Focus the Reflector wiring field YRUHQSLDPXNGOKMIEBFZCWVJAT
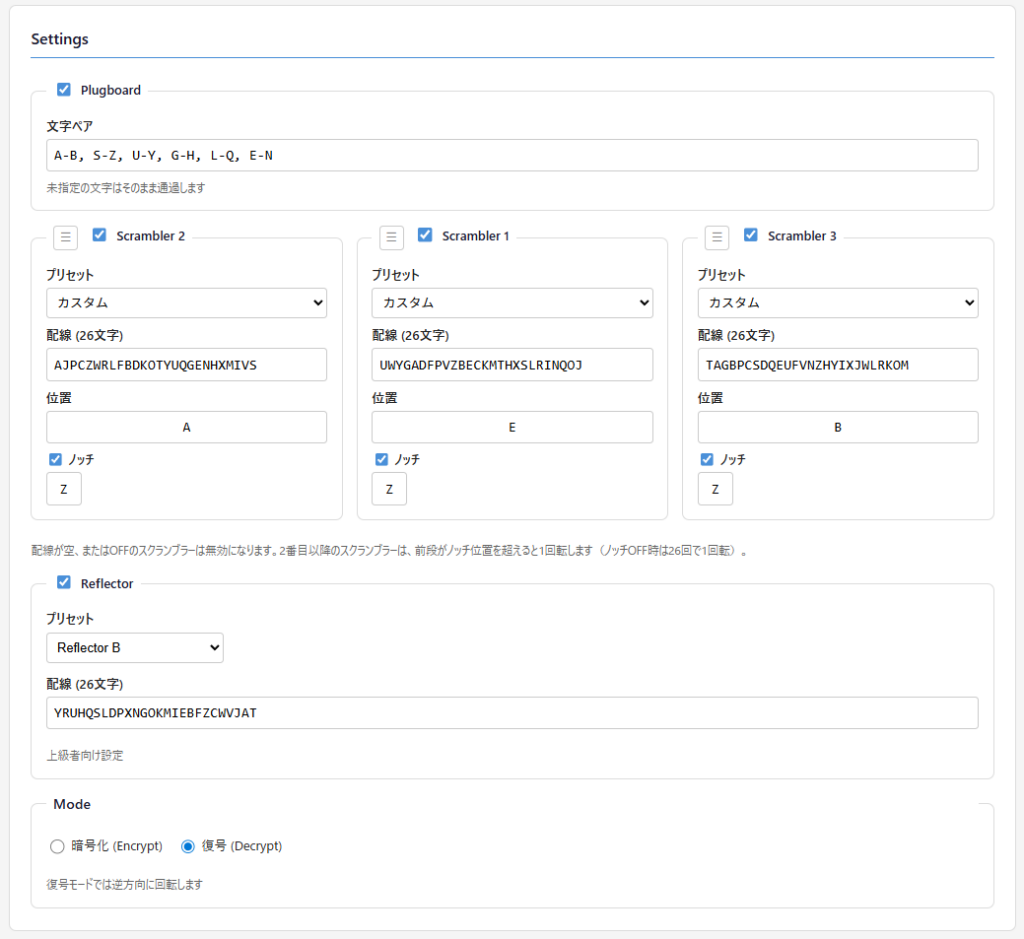This screenshot has height=939, width=1024. pos(512,713)
